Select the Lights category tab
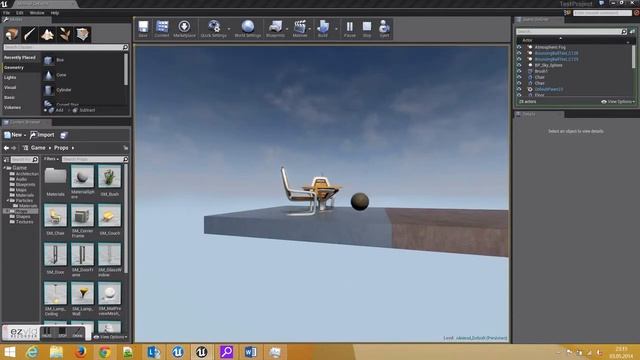Screen dimensions: 640x360 click(21, 78)
